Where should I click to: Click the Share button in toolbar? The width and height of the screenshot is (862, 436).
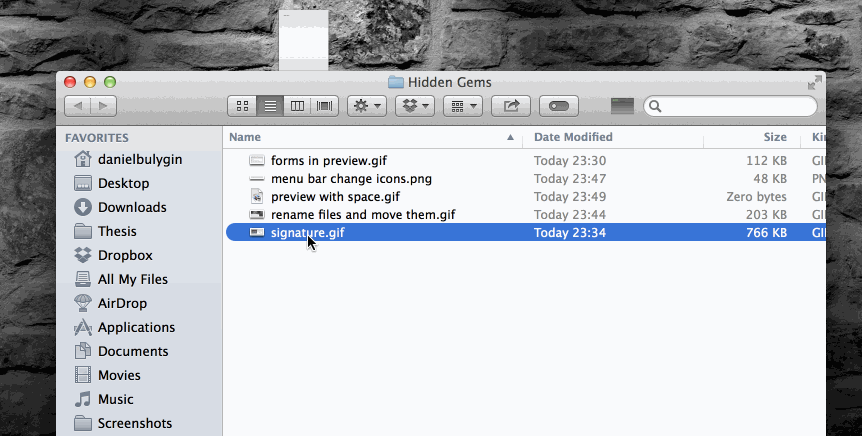512,105
